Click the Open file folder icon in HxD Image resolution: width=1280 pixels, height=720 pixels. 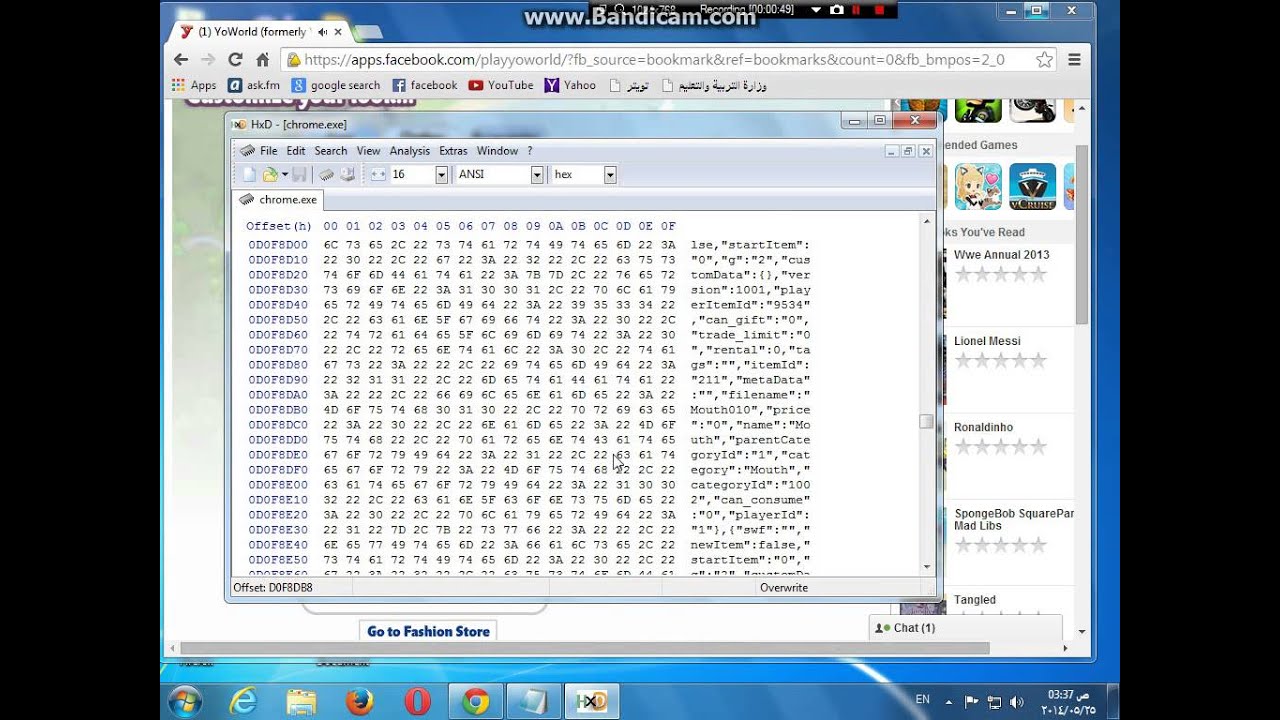pos(270,174)
